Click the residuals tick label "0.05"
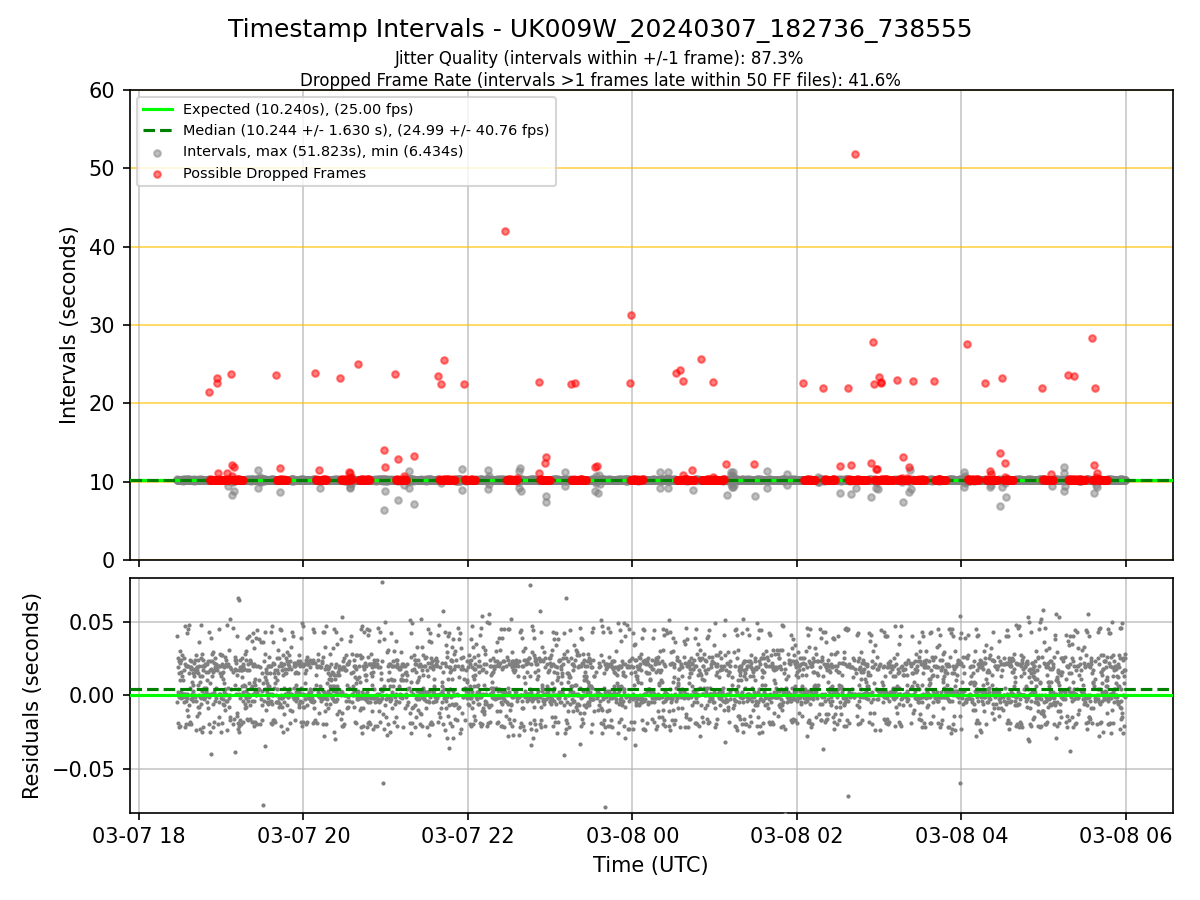This screenshot has height=900, width=1200. click(94, 622)
